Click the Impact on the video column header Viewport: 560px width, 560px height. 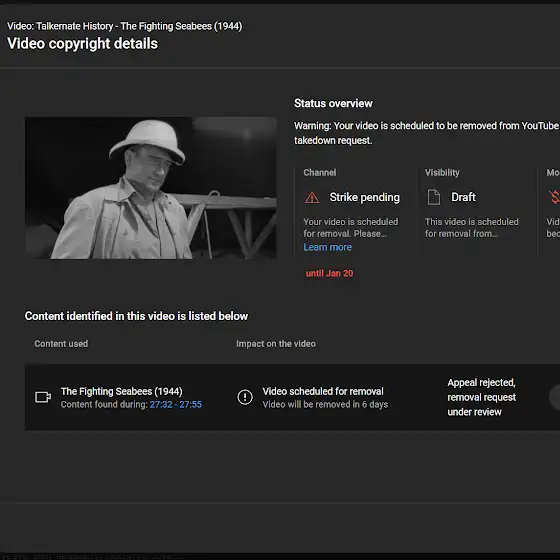click(276, 344)
